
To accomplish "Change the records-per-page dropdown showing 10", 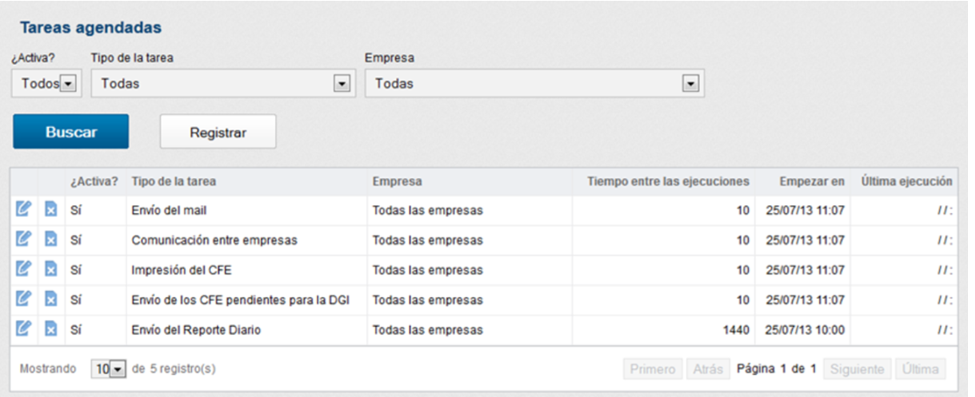I will pyautogui.click(x=109, y=369).
